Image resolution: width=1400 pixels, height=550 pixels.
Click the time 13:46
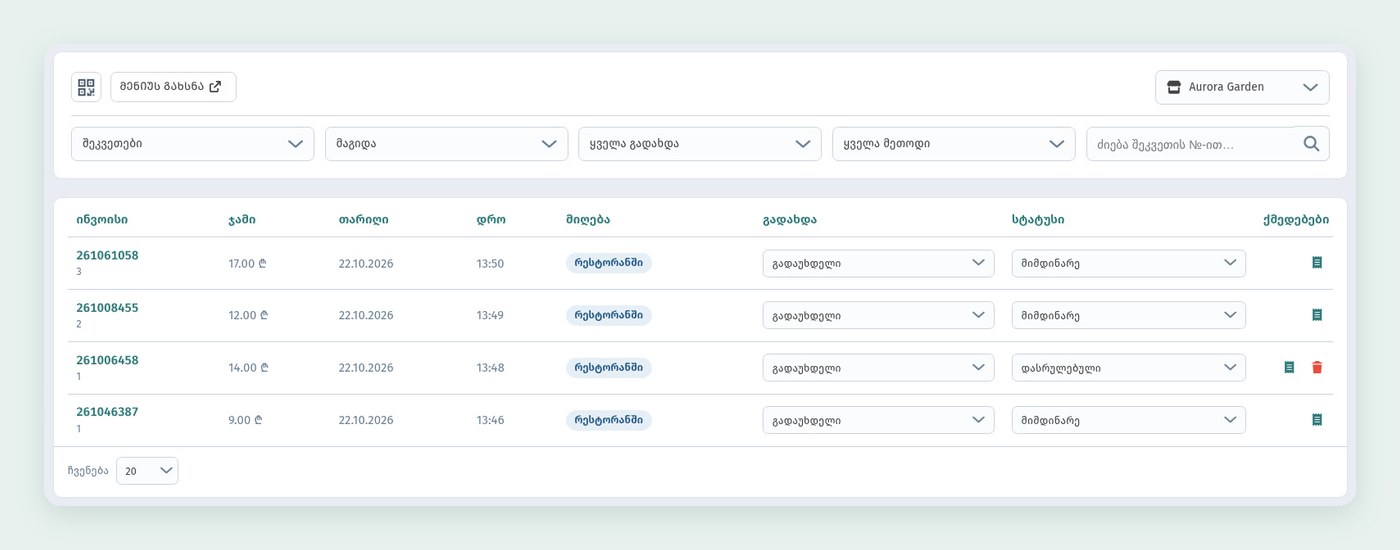(490, 420)
